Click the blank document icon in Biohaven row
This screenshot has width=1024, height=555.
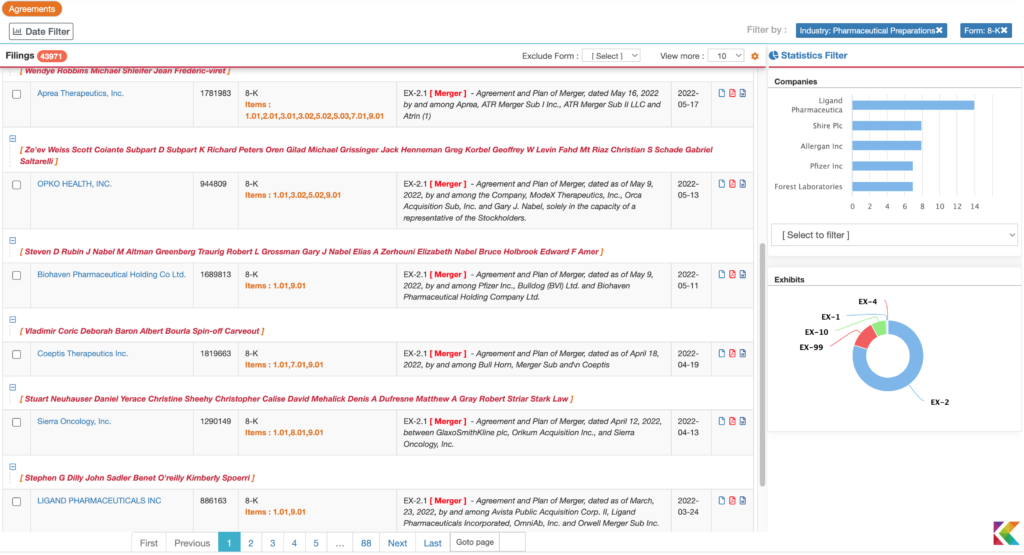720,274
